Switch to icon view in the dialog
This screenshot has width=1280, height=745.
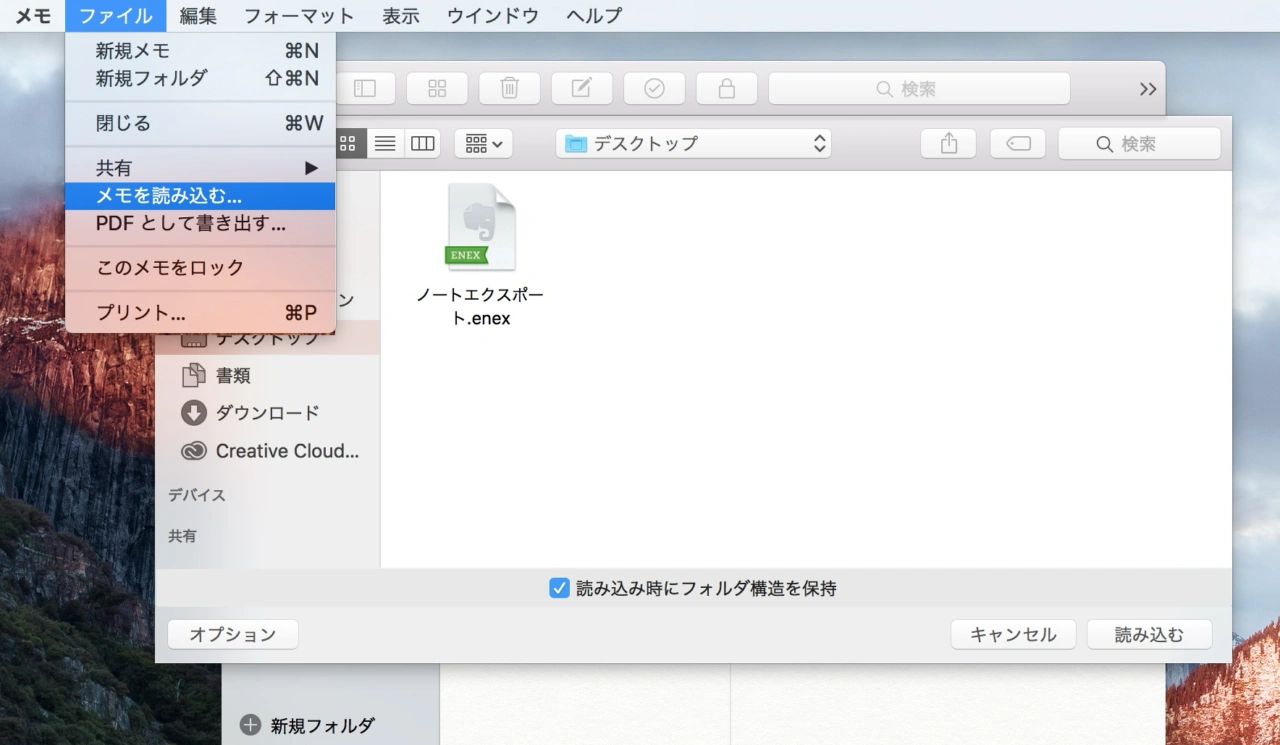[348, 143]
